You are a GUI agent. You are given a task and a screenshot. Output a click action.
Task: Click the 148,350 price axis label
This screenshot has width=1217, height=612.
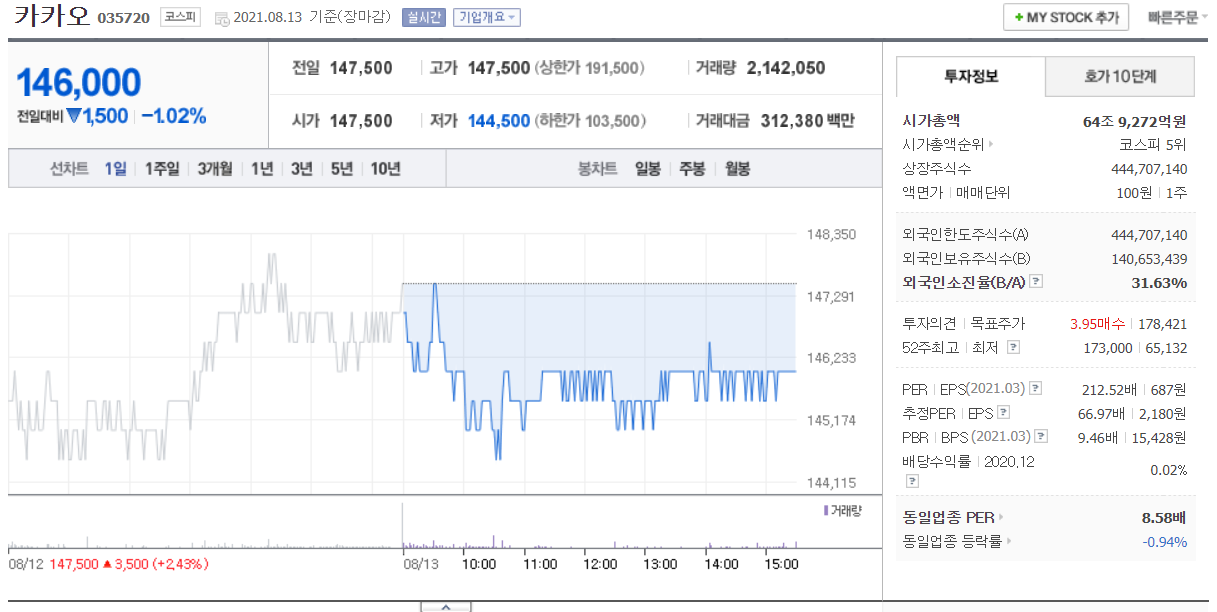(x=831, y=235)
